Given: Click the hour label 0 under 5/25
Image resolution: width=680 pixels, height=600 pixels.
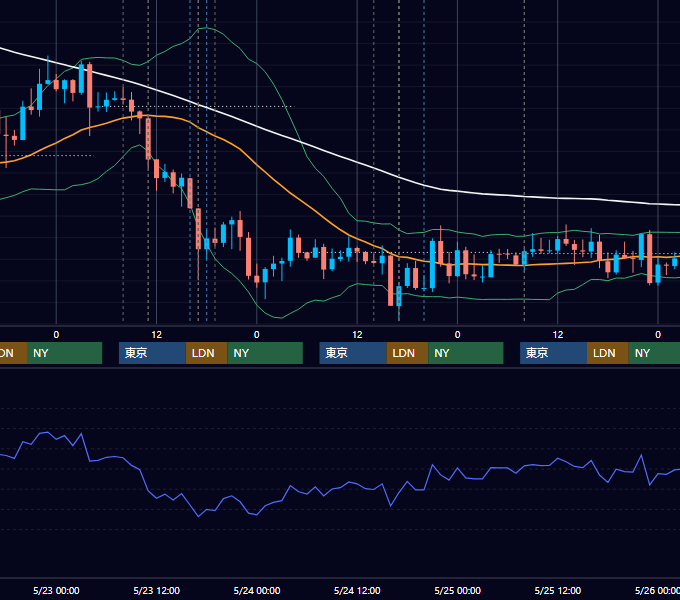Looking at the screenshot, I should [x=458, y=335].
